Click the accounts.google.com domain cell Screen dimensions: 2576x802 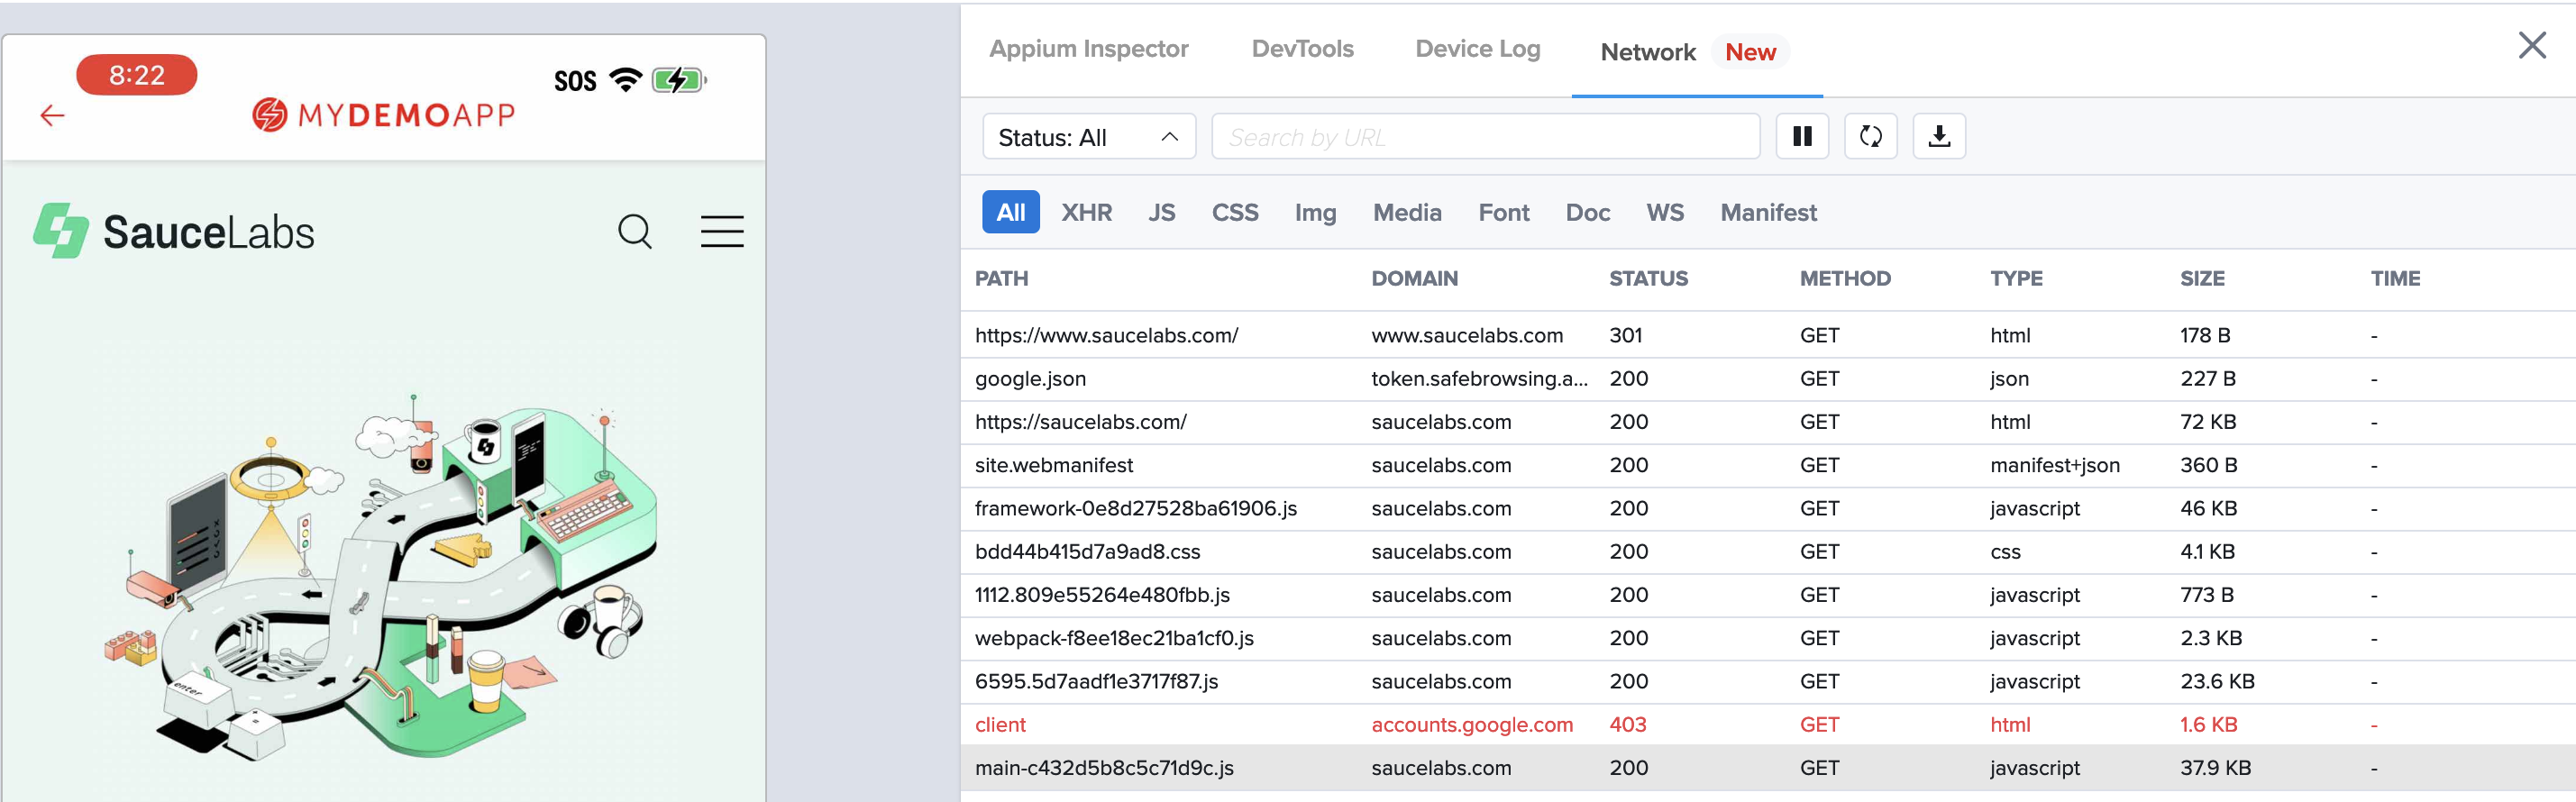pyautogui.click(x=1472, y=724)
